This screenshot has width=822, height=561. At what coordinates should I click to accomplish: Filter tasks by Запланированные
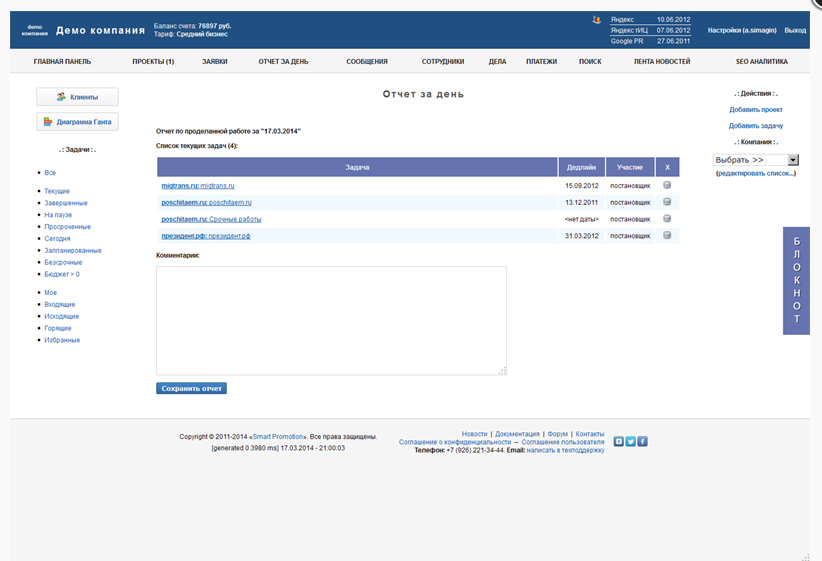pos(73,251)
